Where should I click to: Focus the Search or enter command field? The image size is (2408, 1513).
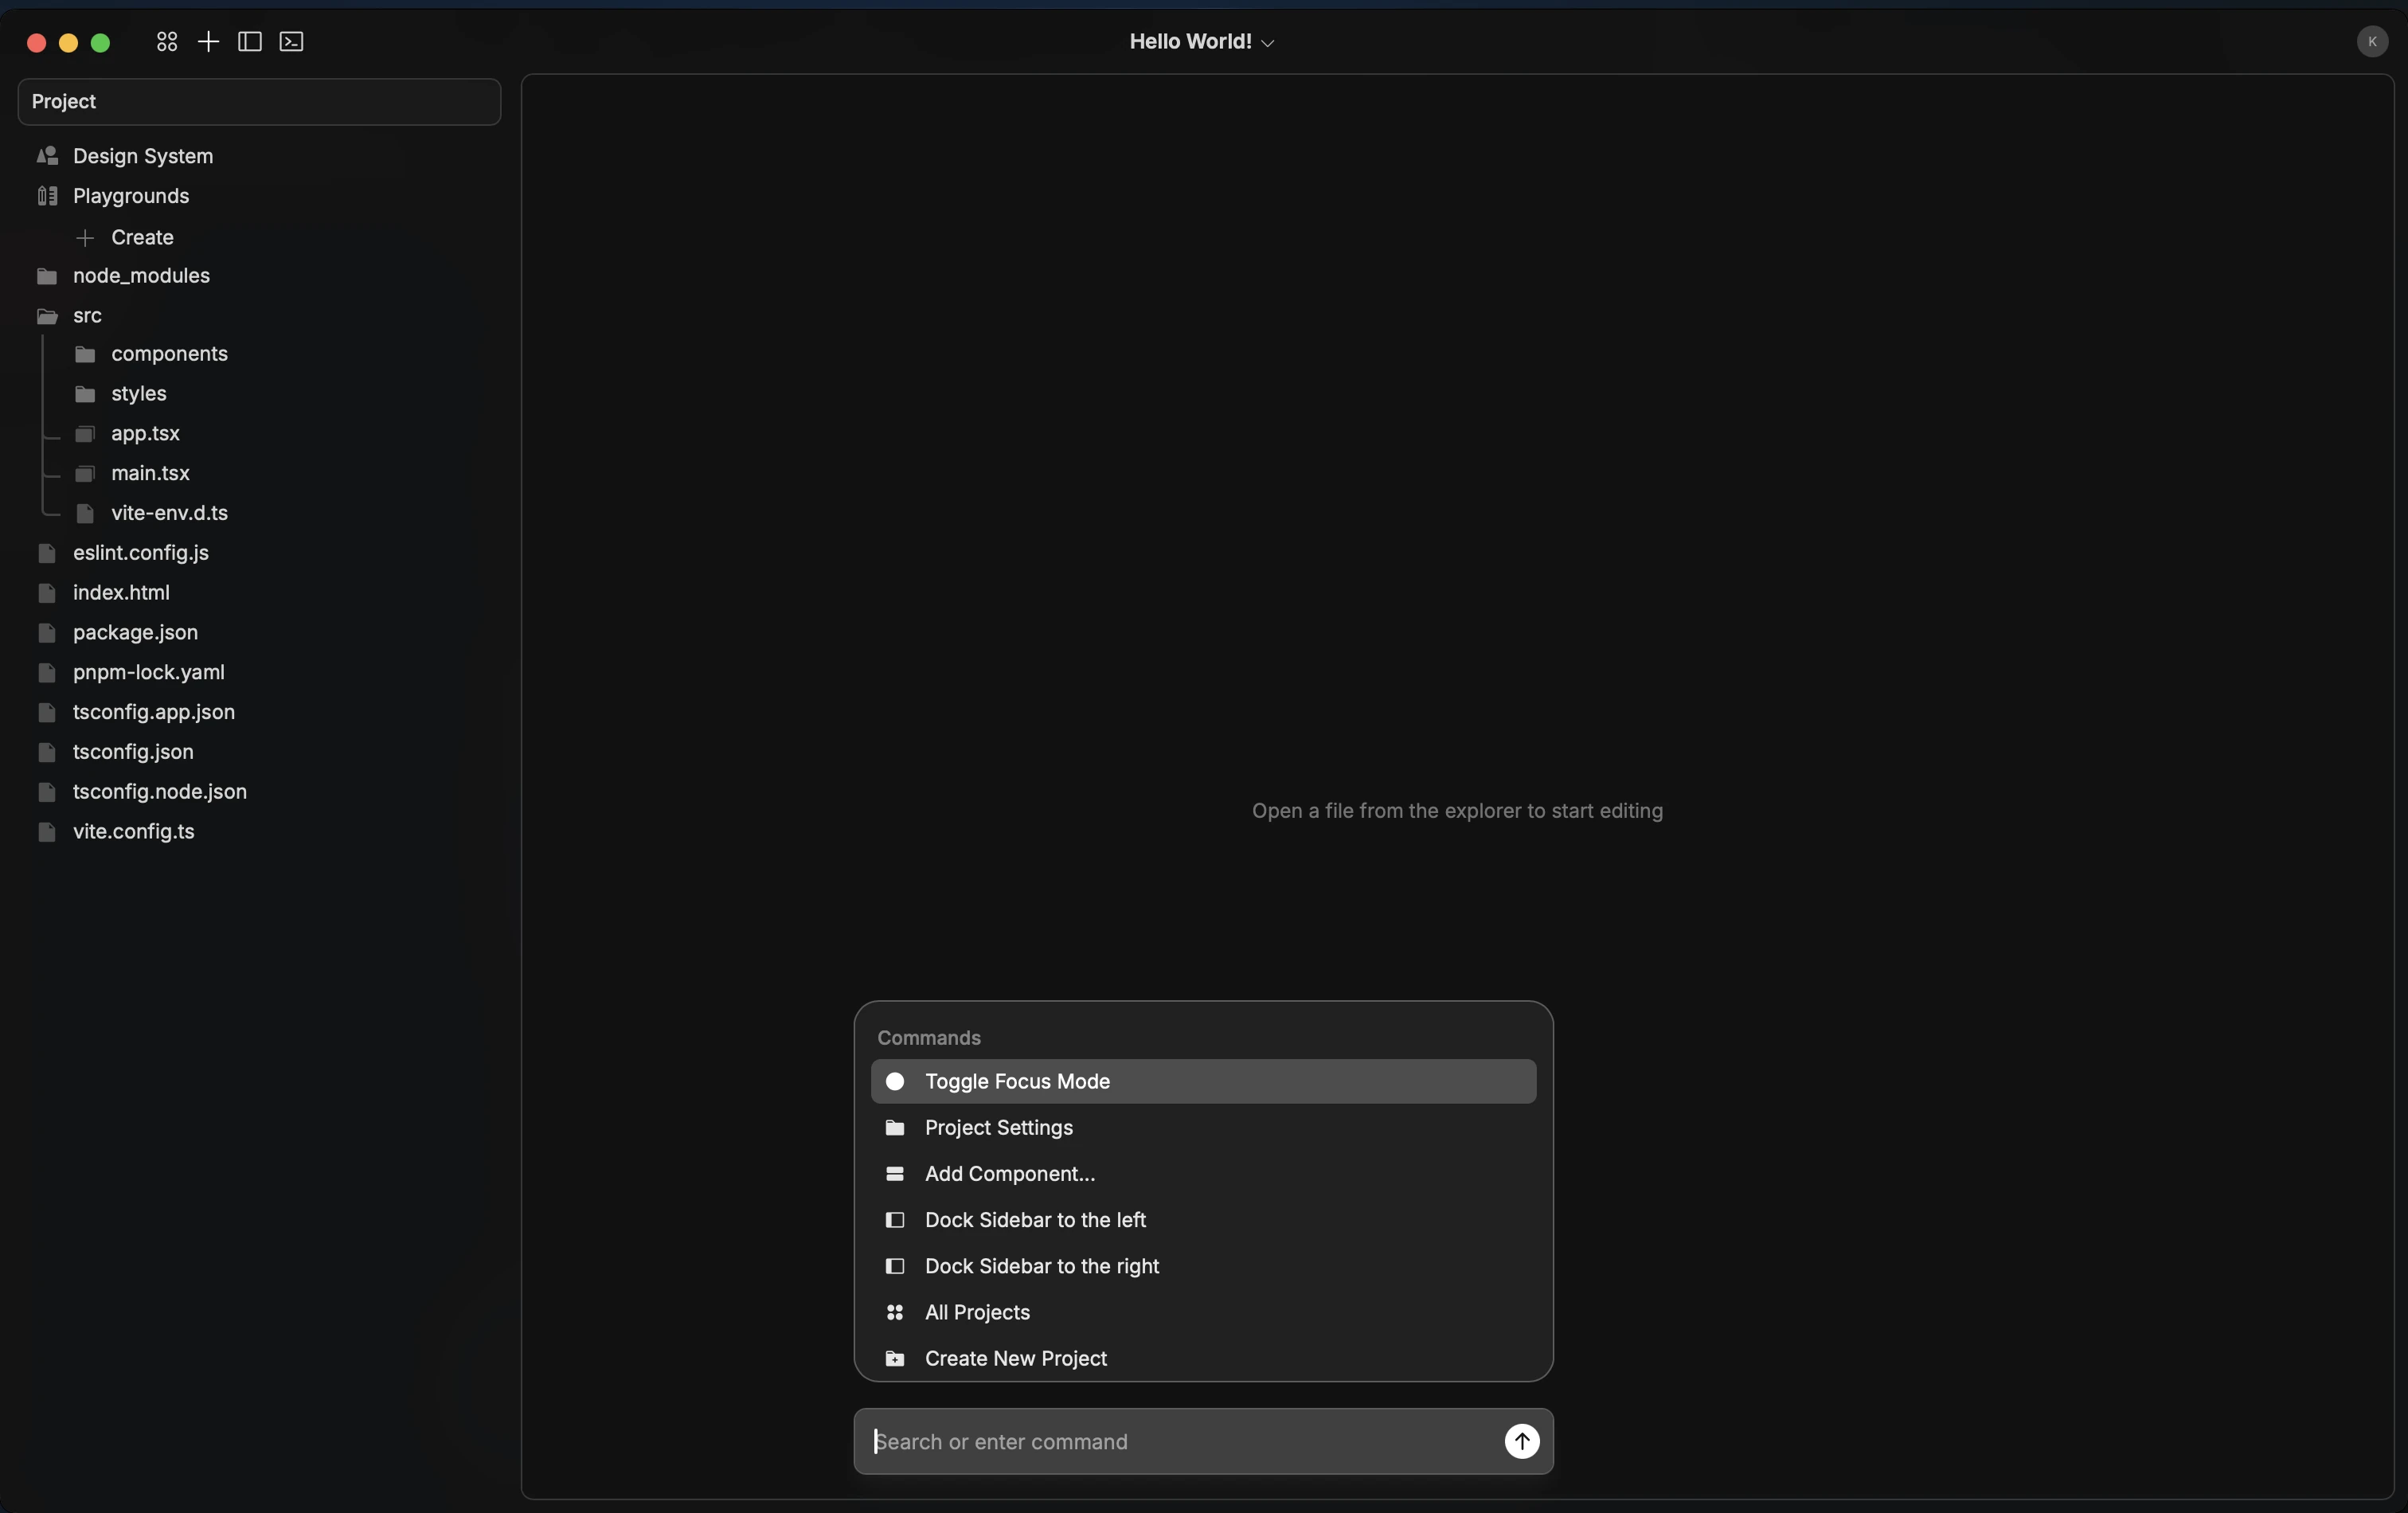[x=1180, y=1441]
